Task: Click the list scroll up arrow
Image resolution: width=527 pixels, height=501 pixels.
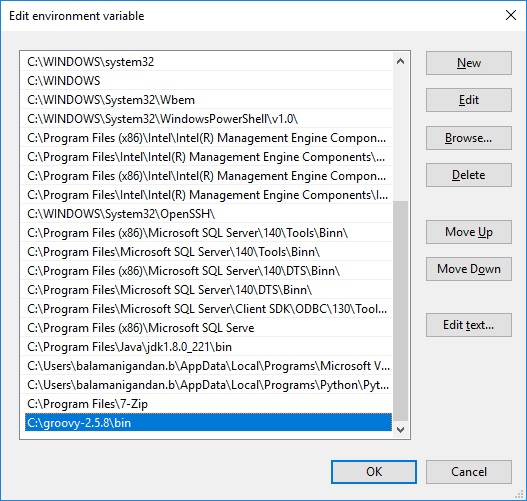Action: 400,61
